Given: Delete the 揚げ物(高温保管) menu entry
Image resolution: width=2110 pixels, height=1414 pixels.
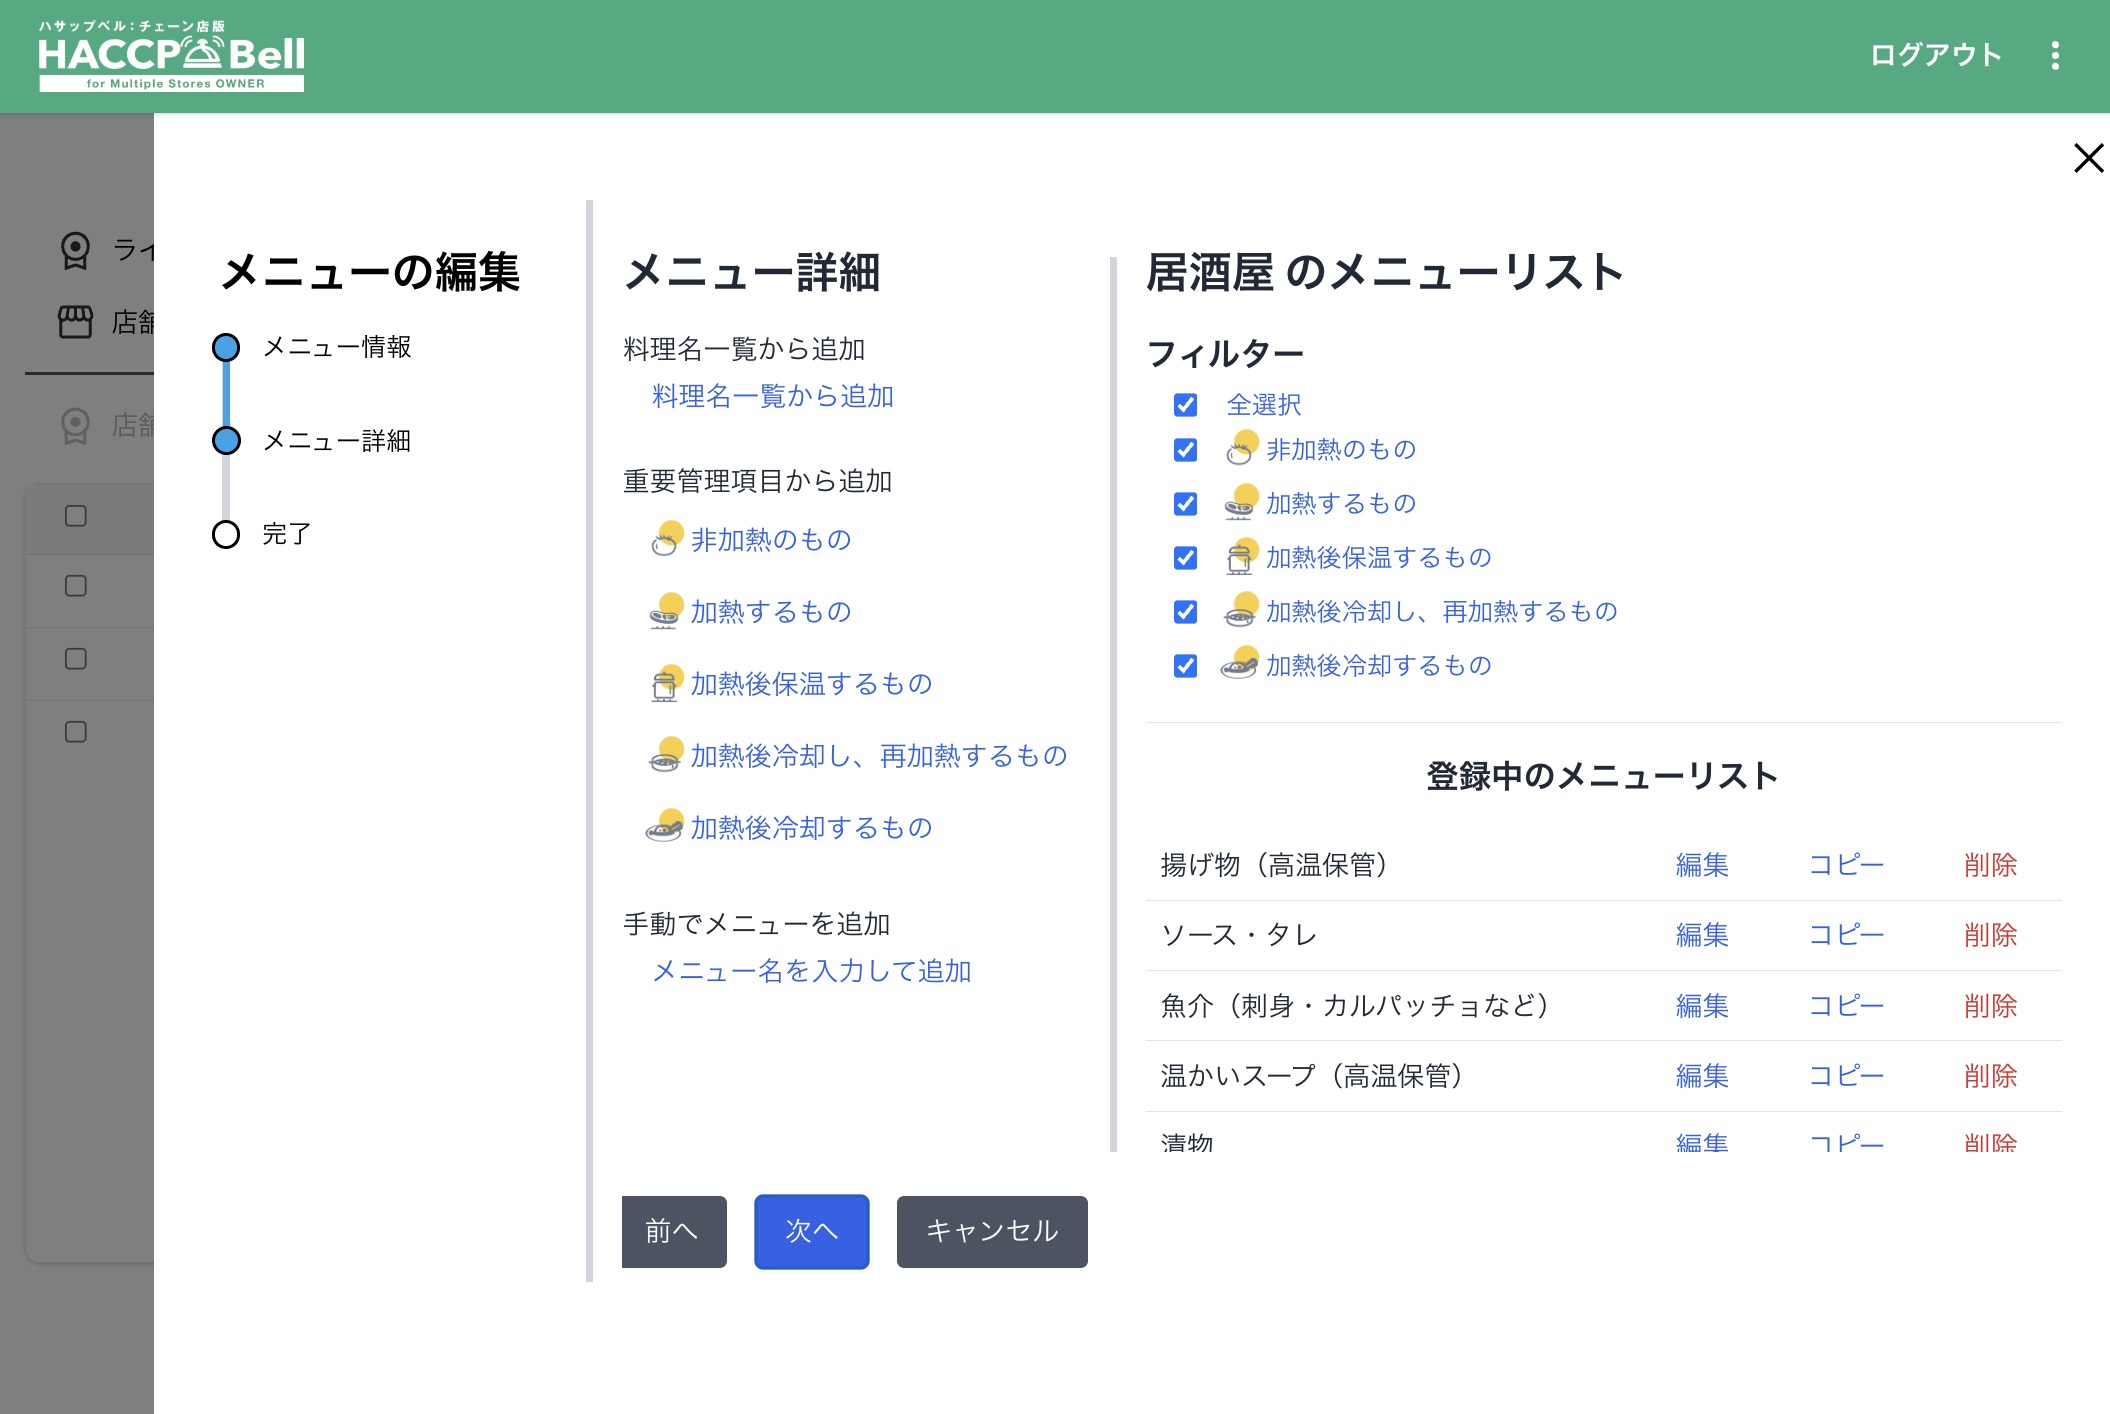Looking at the screenshot, I should [1989, 865].
